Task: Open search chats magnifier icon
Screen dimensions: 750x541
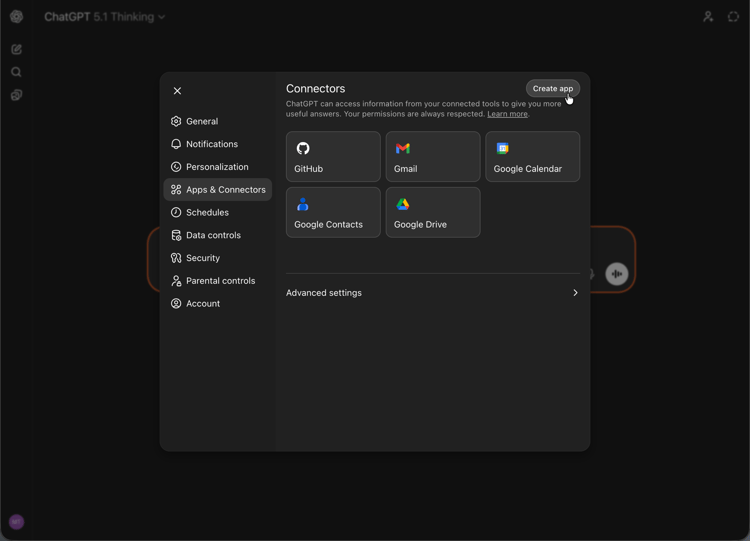Action: (x=16, y=72)
